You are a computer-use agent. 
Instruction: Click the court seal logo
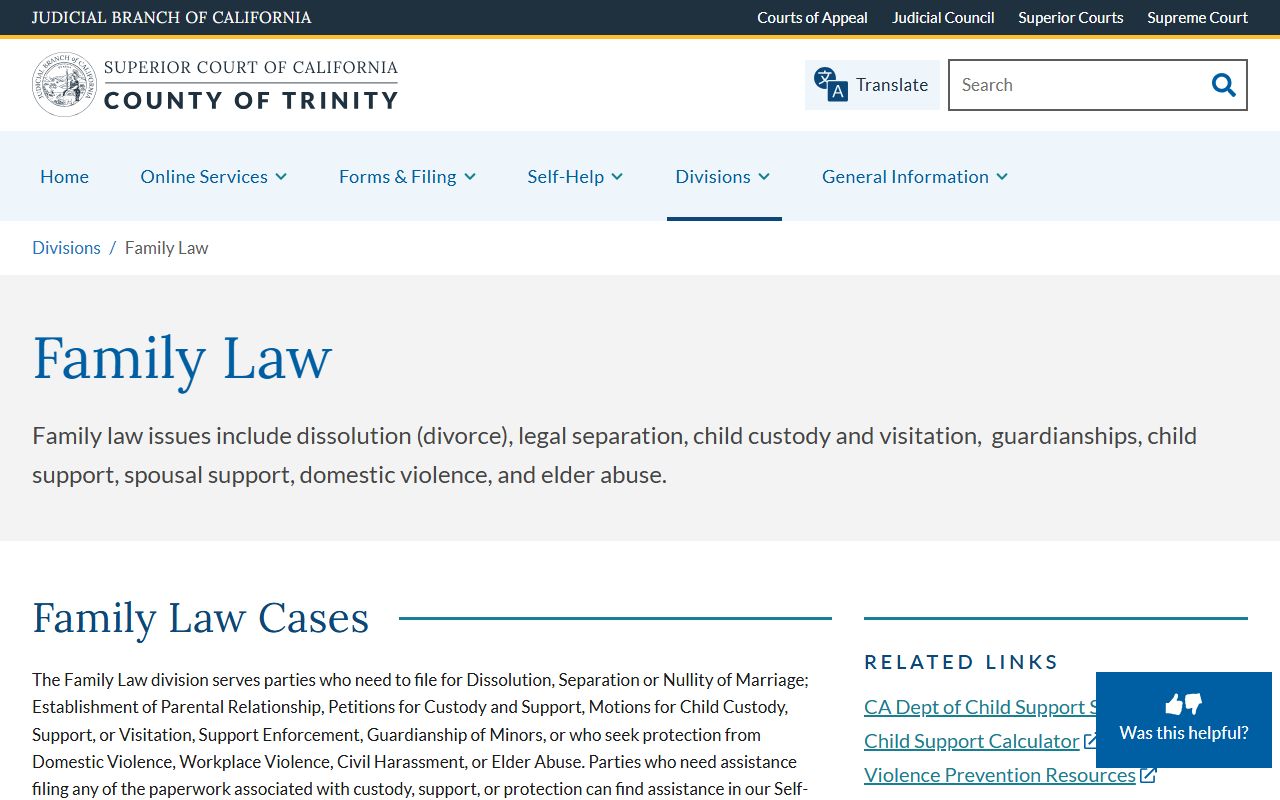coord(65,85)
